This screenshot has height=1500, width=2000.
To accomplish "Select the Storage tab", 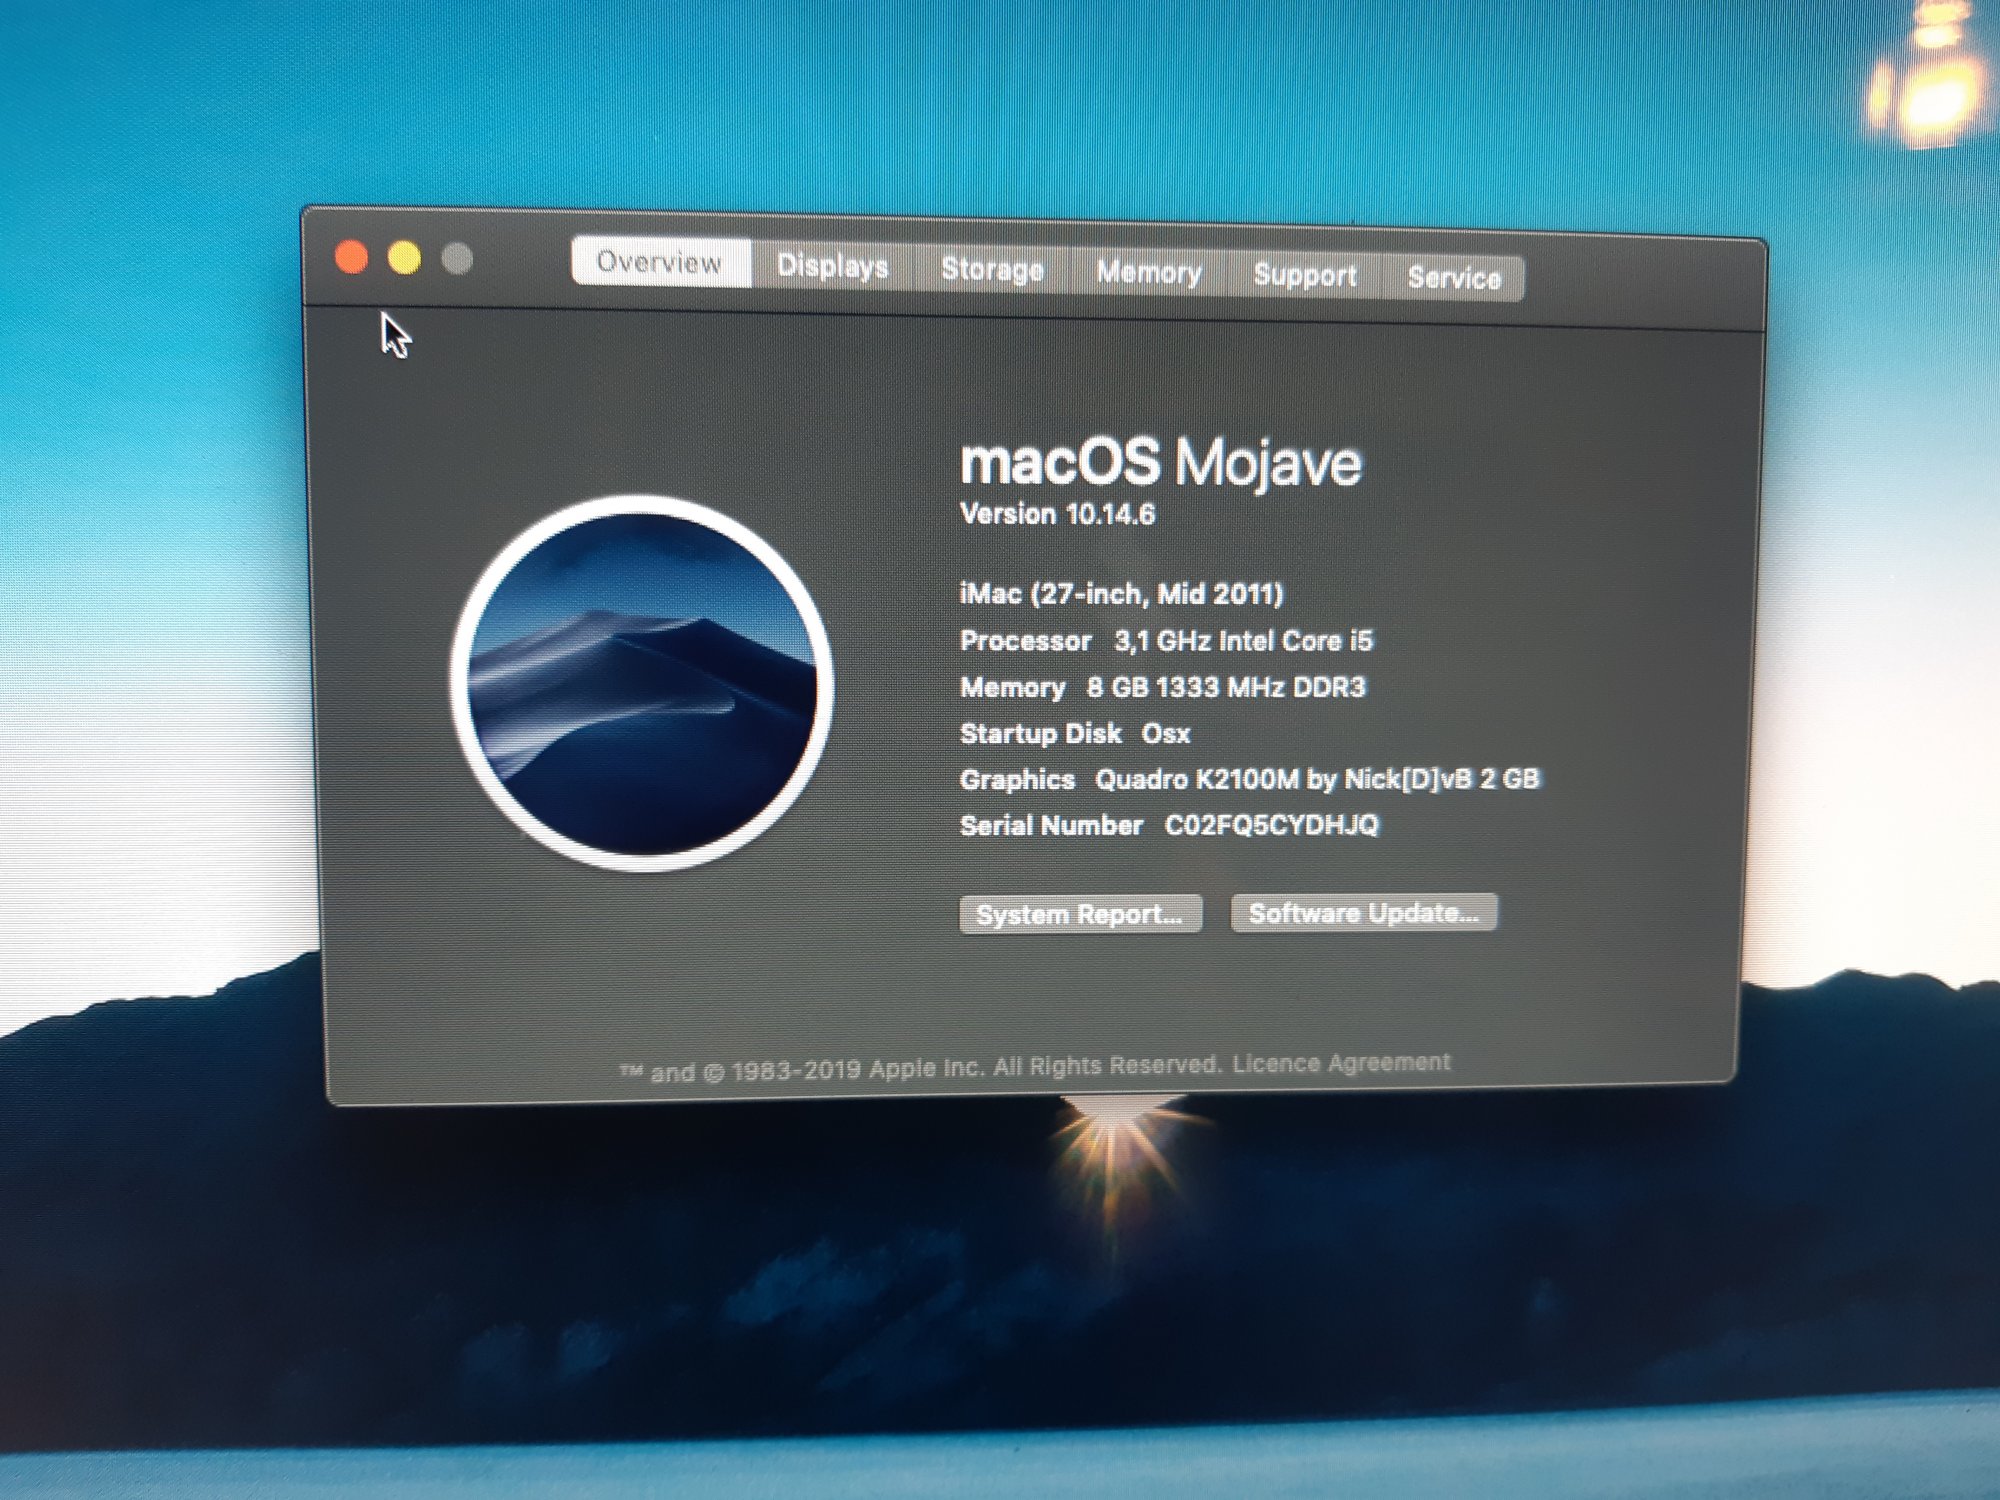I will pyautogui.click(x=991, y=269).
